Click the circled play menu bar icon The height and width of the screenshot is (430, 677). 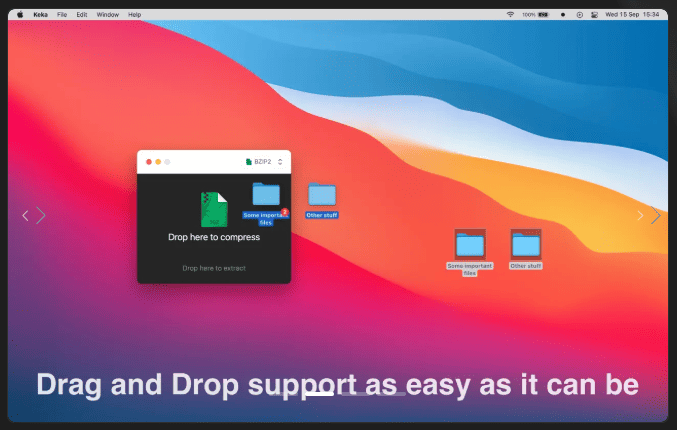tap(579, 15)
